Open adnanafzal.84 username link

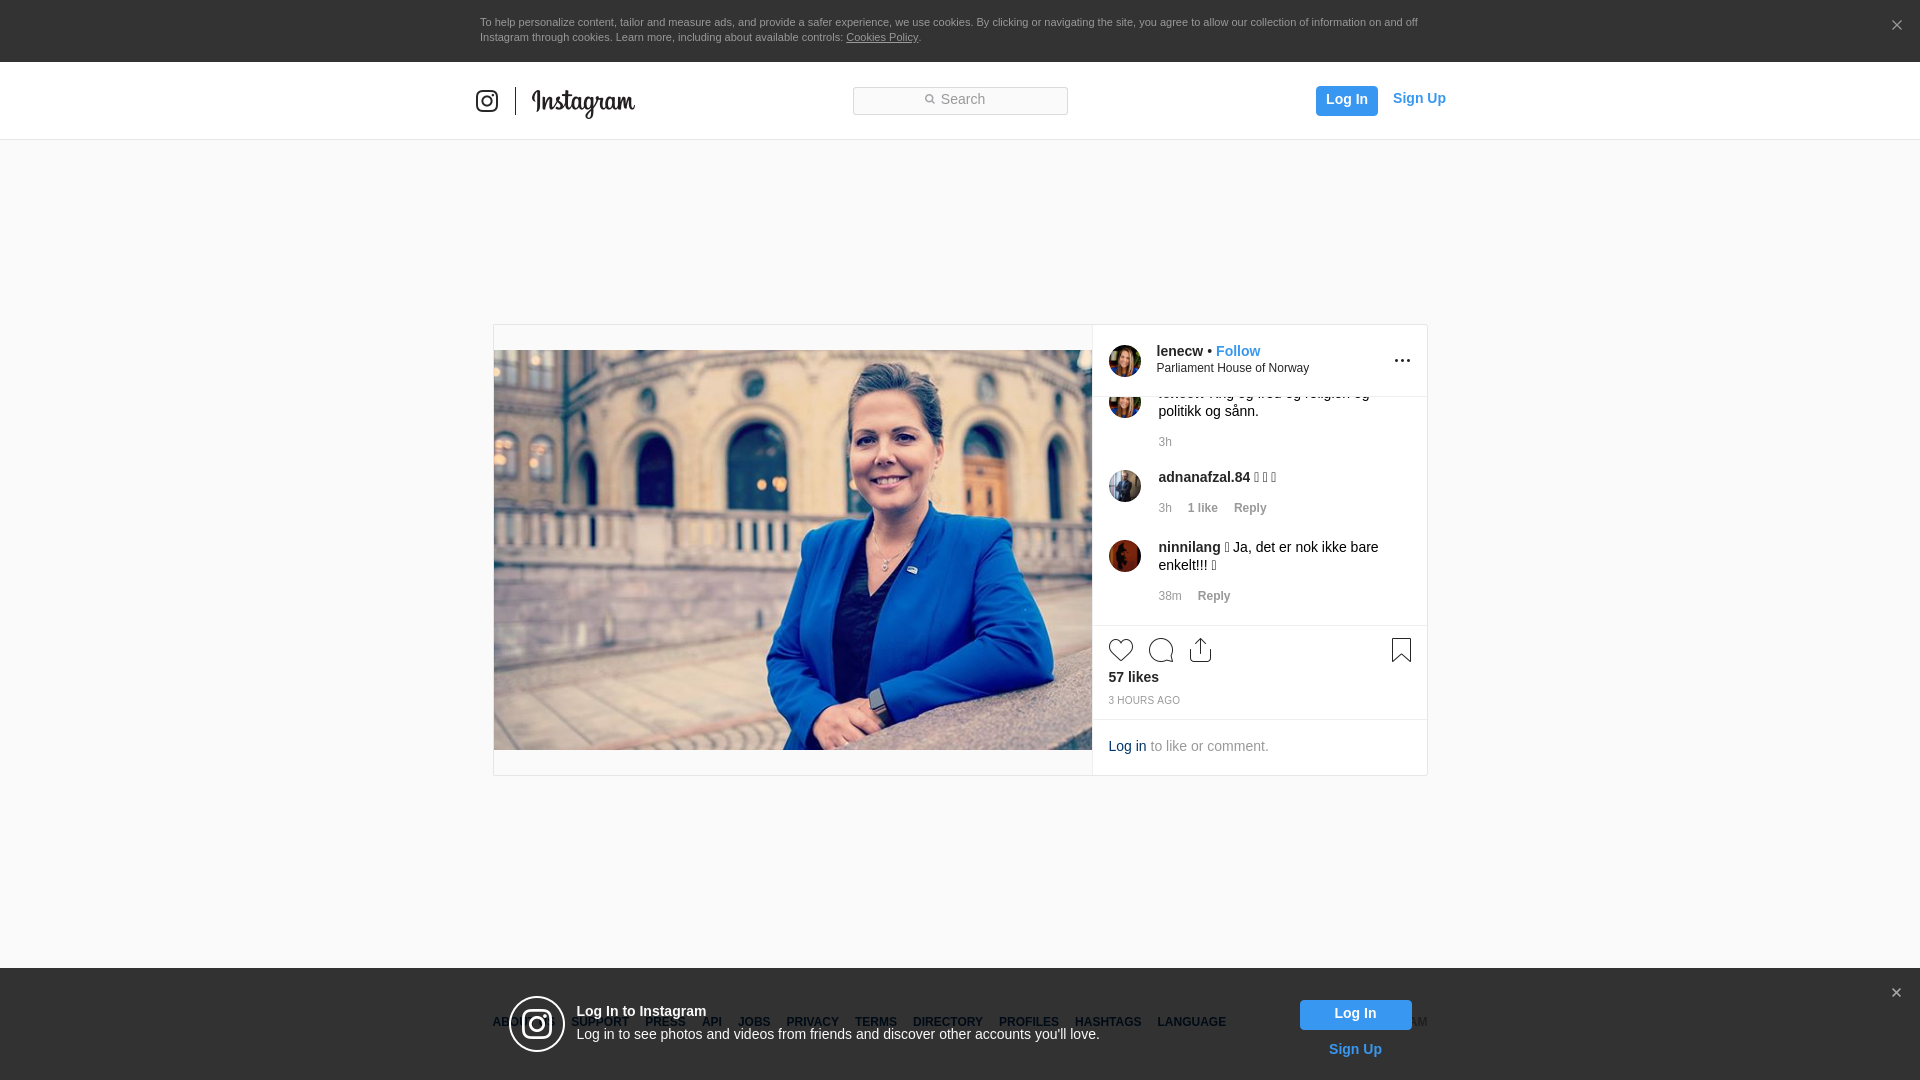tap(1204, 477)
